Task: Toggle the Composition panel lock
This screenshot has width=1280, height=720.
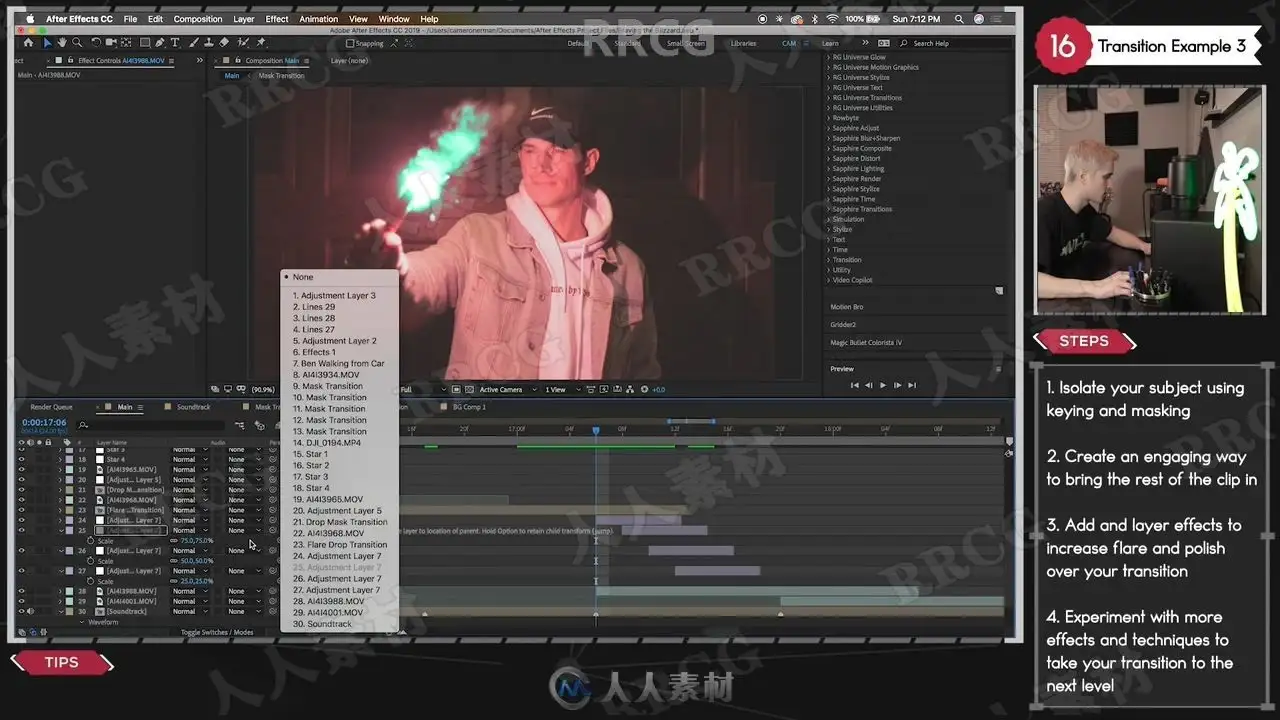Action: click(x=237, y=60)
